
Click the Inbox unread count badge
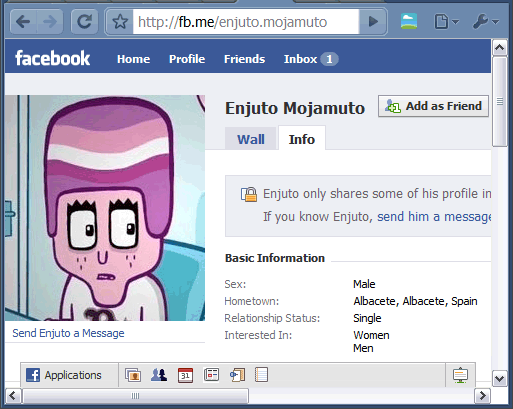(x=329, y=59)
